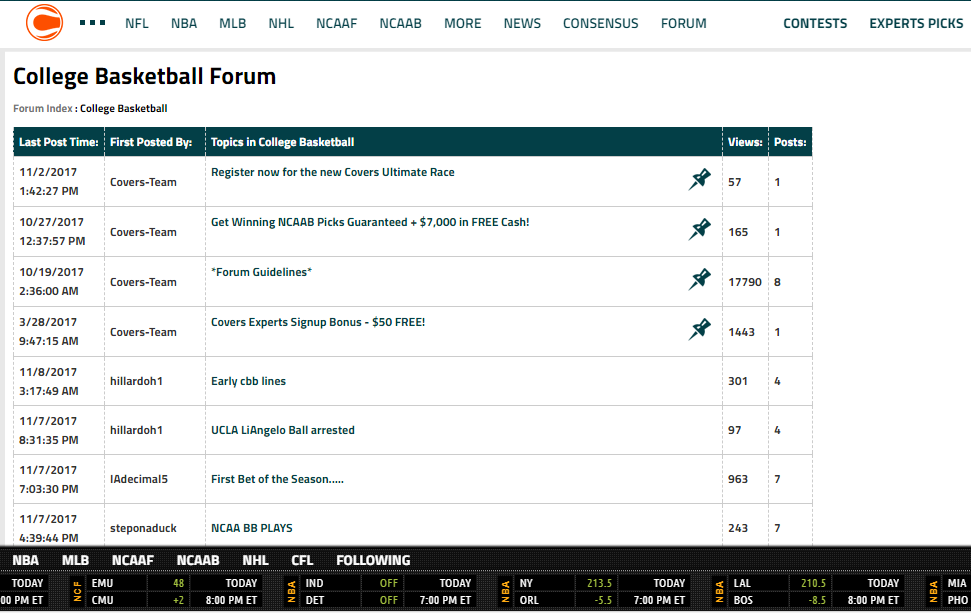Select FOLLOWING tab in bottom ticker

point(373,560)
